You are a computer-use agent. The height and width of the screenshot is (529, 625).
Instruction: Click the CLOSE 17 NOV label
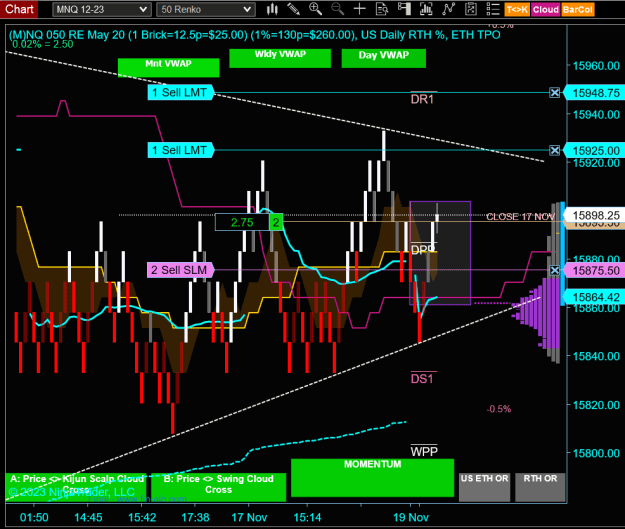pos(520,216)
